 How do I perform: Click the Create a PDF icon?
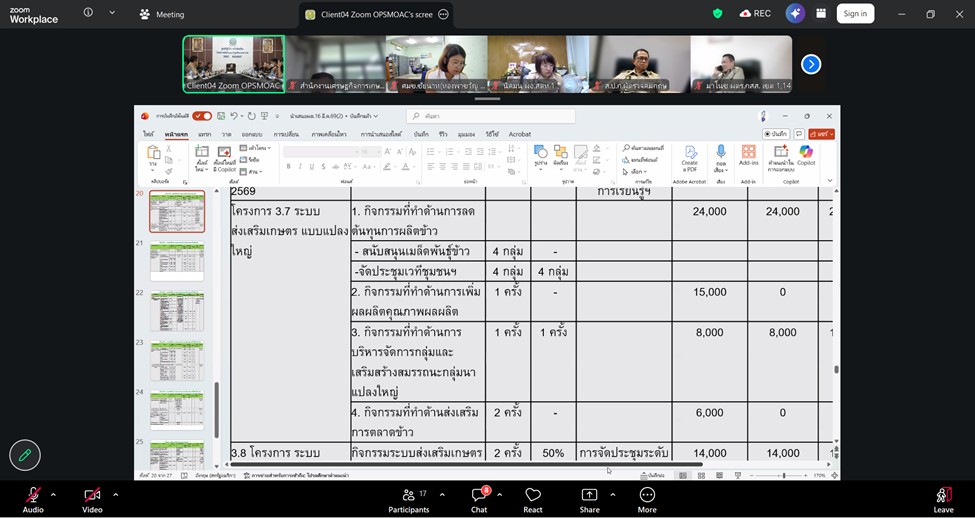coord(690,152)
